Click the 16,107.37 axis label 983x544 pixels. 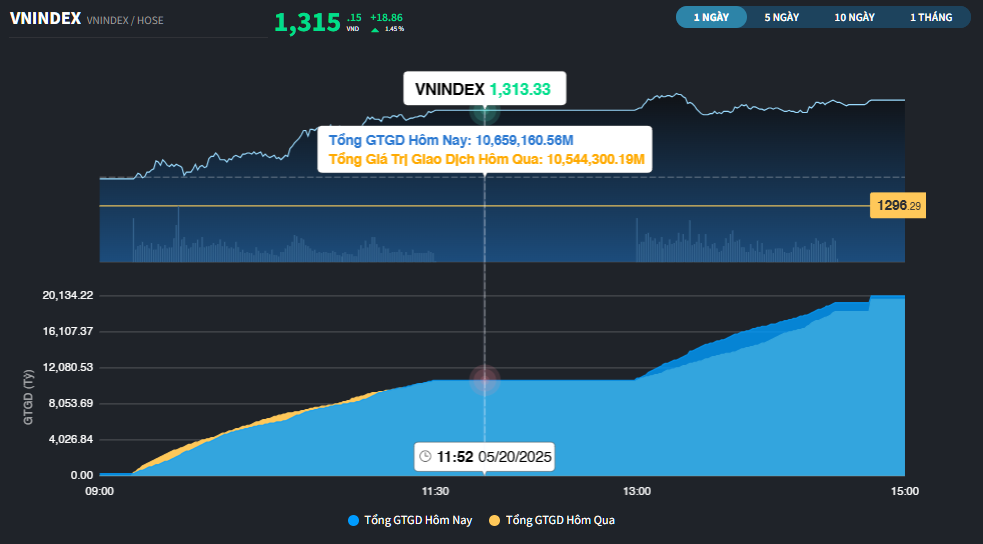68,331
